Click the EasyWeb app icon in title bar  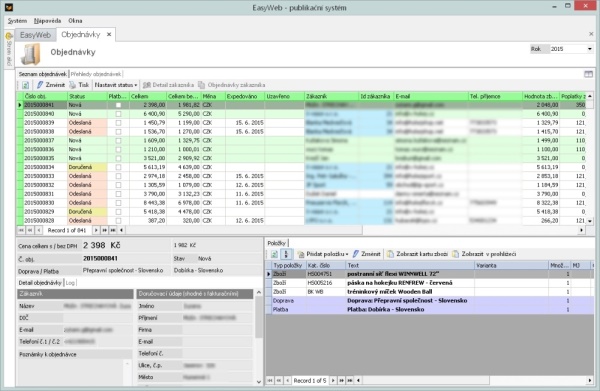pos(8,7)
